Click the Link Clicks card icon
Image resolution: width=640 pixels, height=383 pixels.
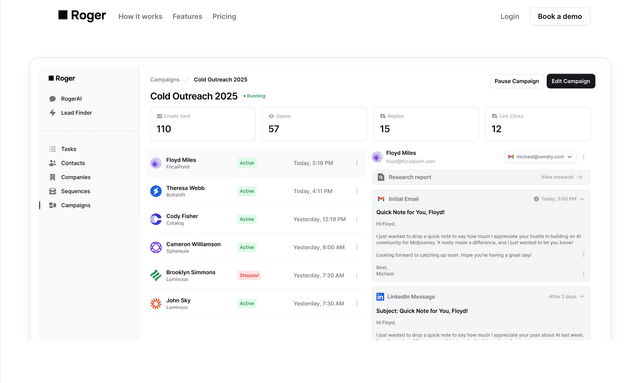(494, 116)
